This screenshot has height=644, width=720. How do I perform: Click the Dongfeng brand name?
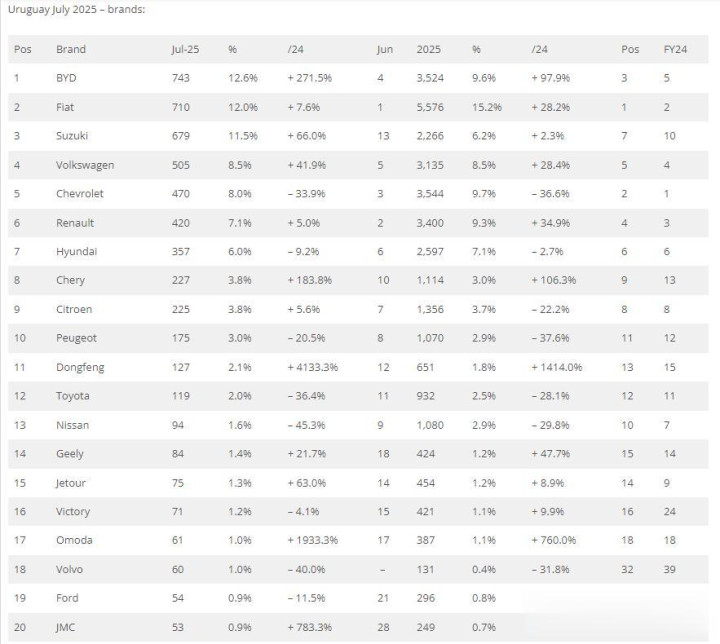tap(80, 367)
